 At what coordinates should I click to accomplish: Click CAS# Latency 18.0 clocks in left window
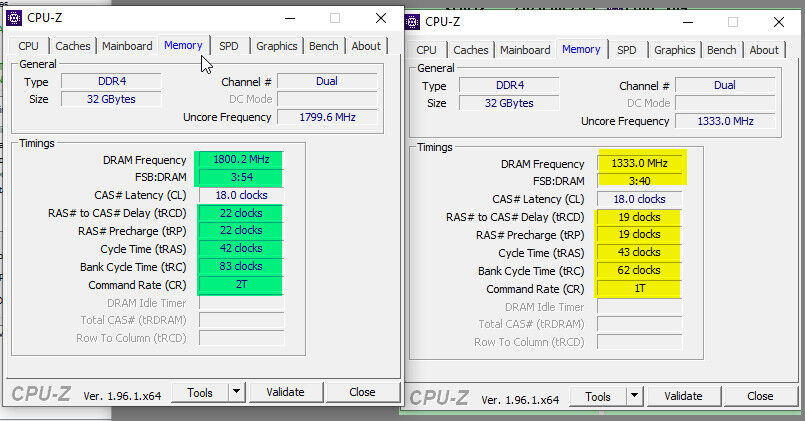click(241, 196)
